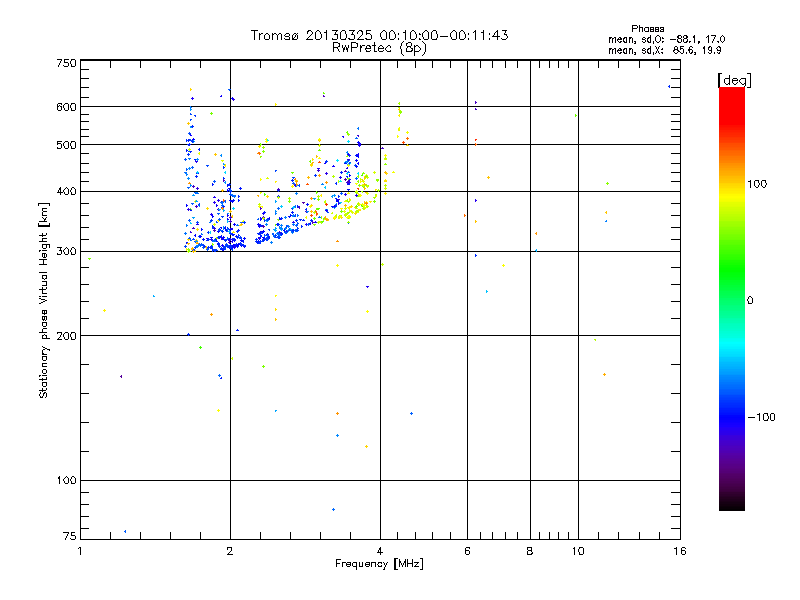Click the frequency axis tick "10"

(578, 551)
